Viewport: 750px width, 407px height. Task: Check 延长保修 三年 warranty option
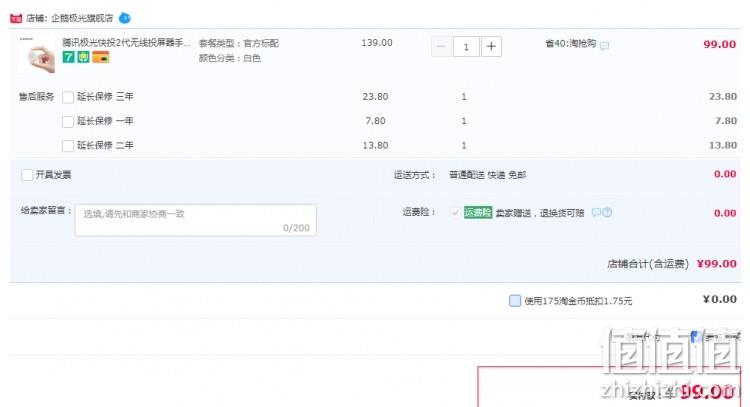coord(68,97)
